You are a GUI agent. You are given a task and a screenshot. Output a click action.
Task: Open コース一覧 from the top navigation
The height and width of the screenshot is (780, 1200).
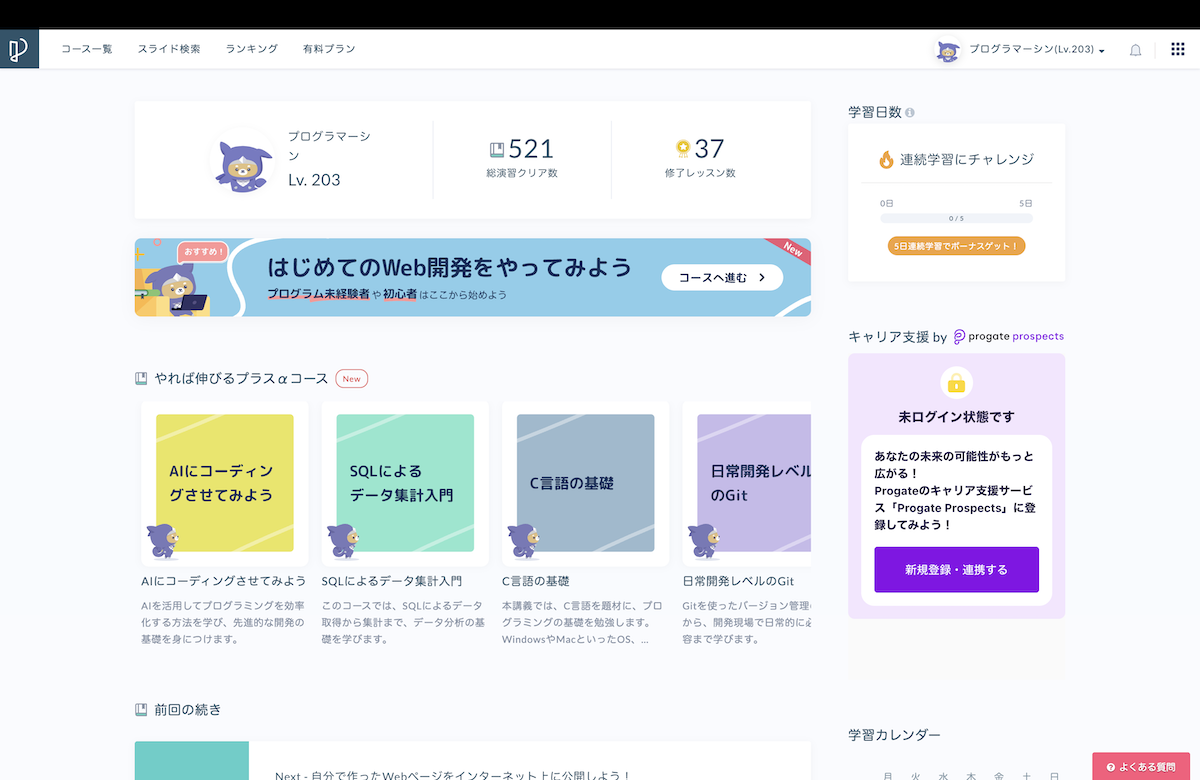point(86,48)
